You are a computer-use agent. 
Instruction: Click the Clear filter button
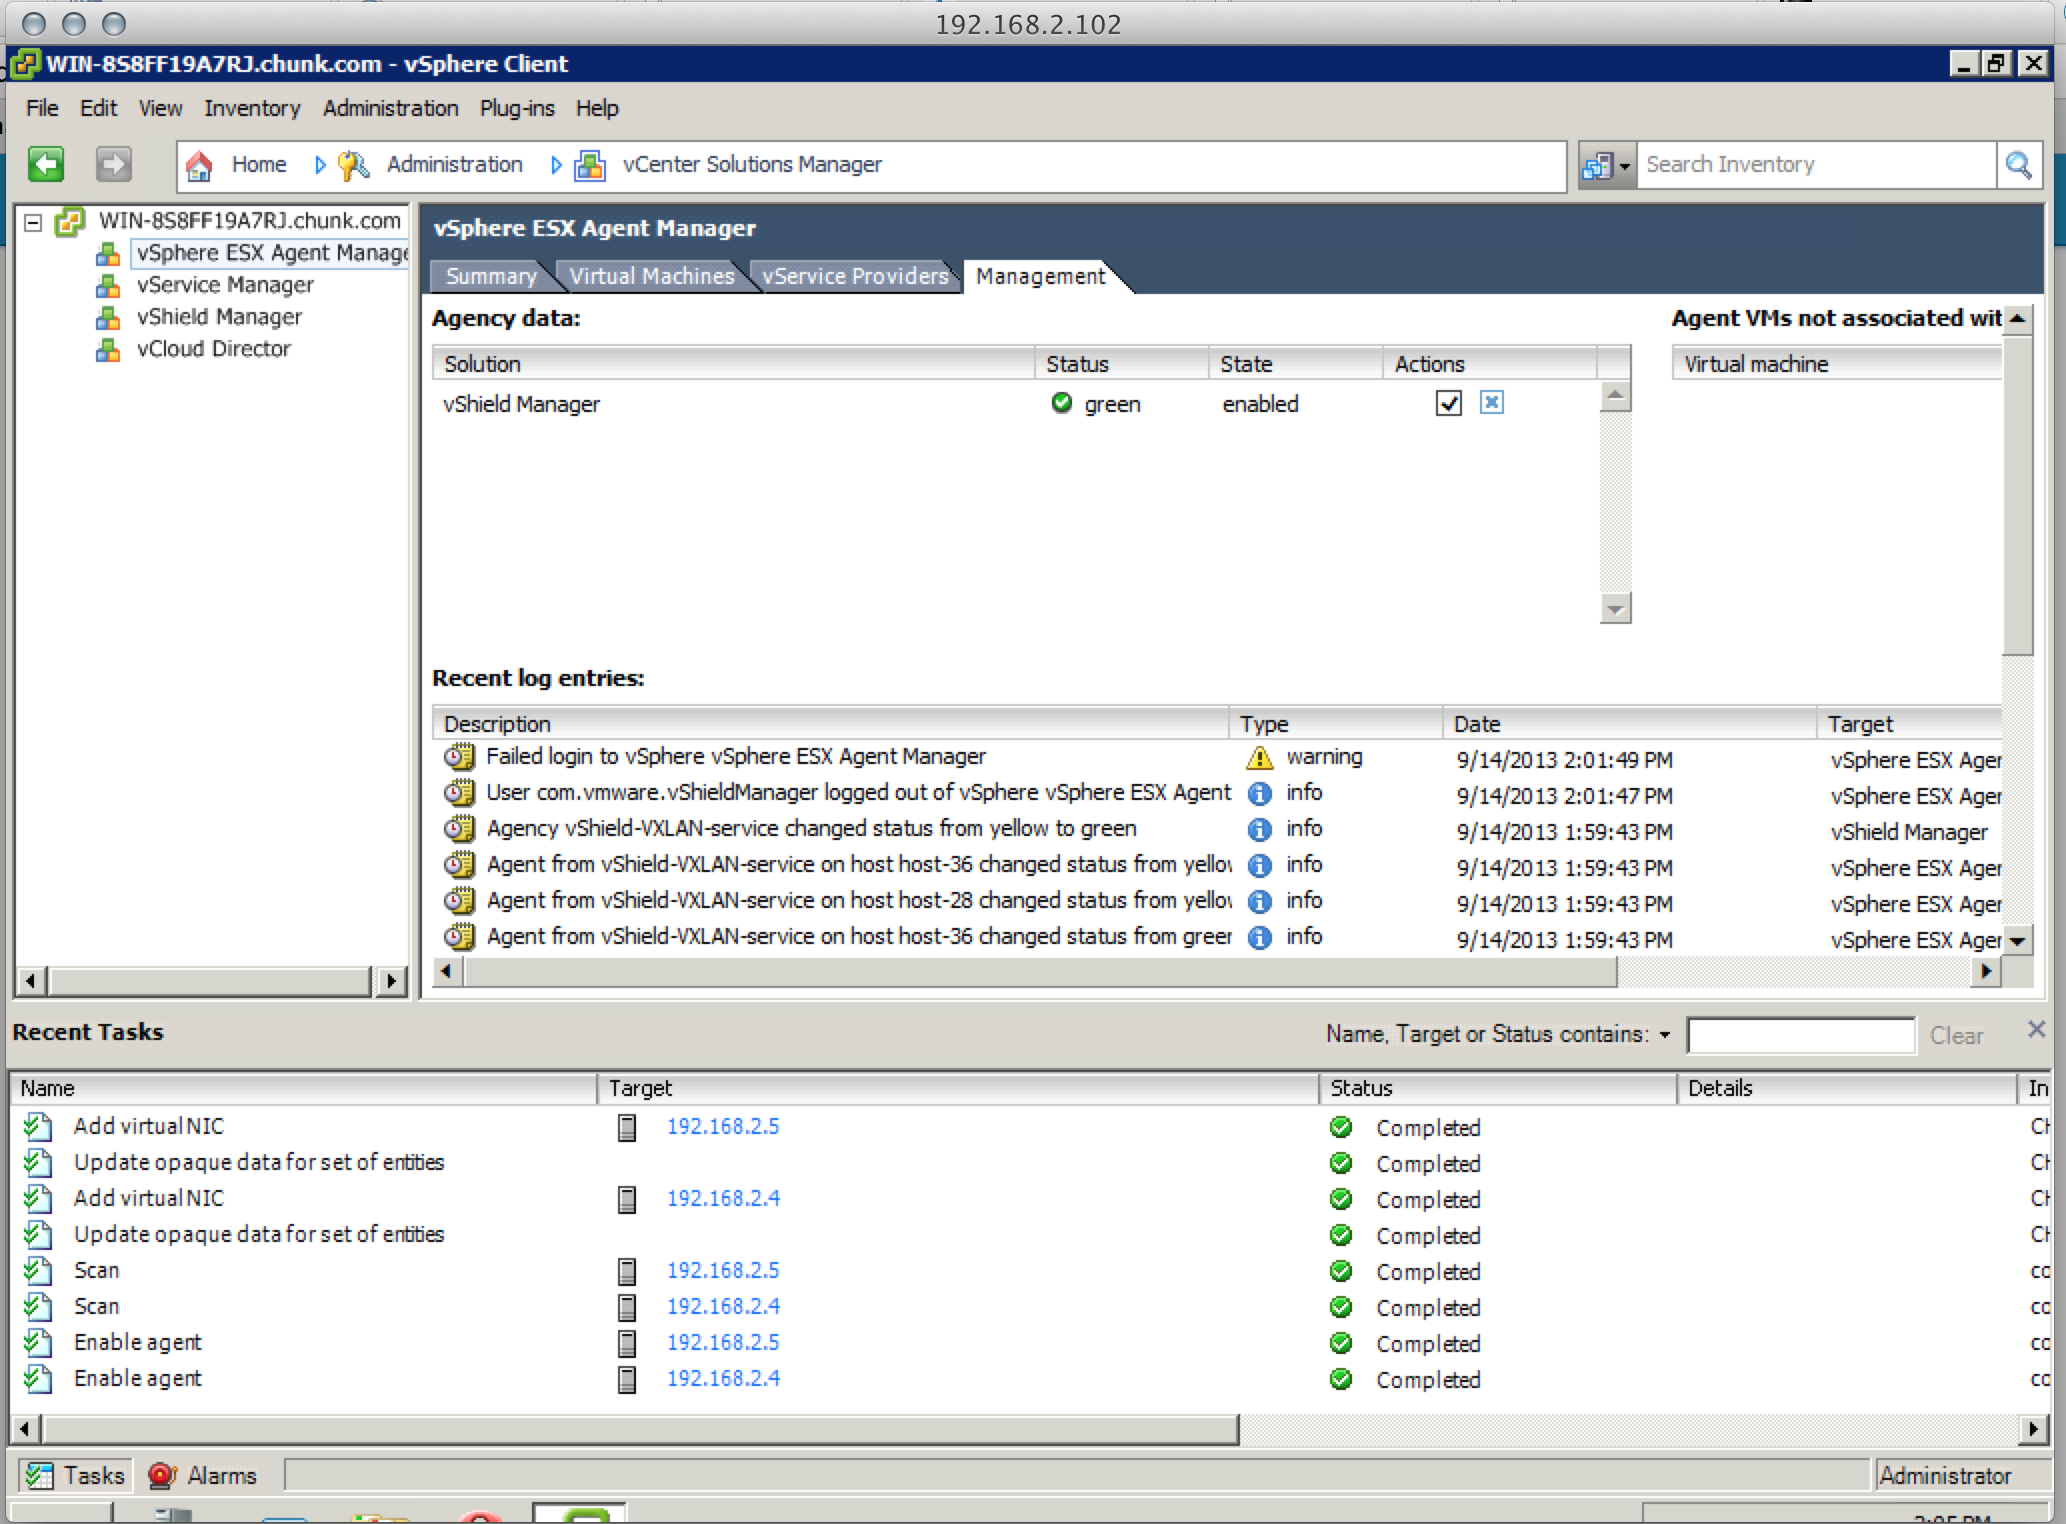tap(1955, 1035)
